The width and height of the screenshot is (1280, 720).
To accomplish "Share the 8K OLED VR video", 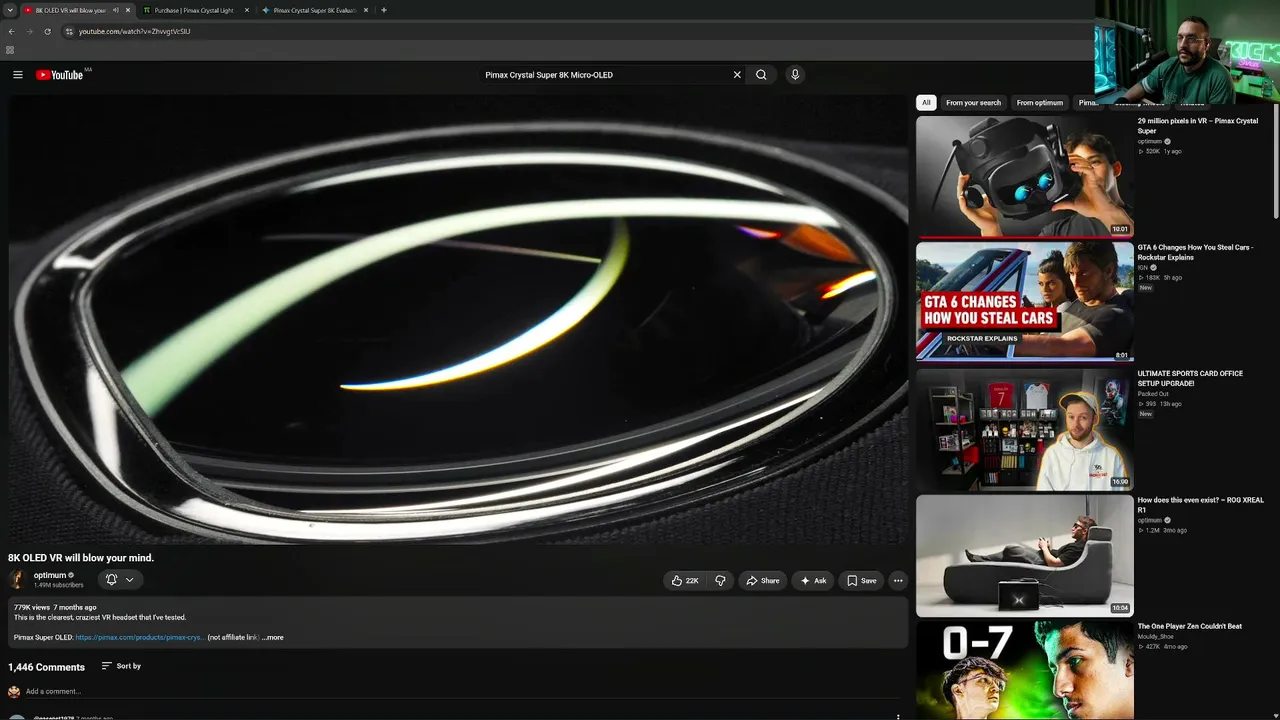I will pyautogui.click(x=763, y=580).
